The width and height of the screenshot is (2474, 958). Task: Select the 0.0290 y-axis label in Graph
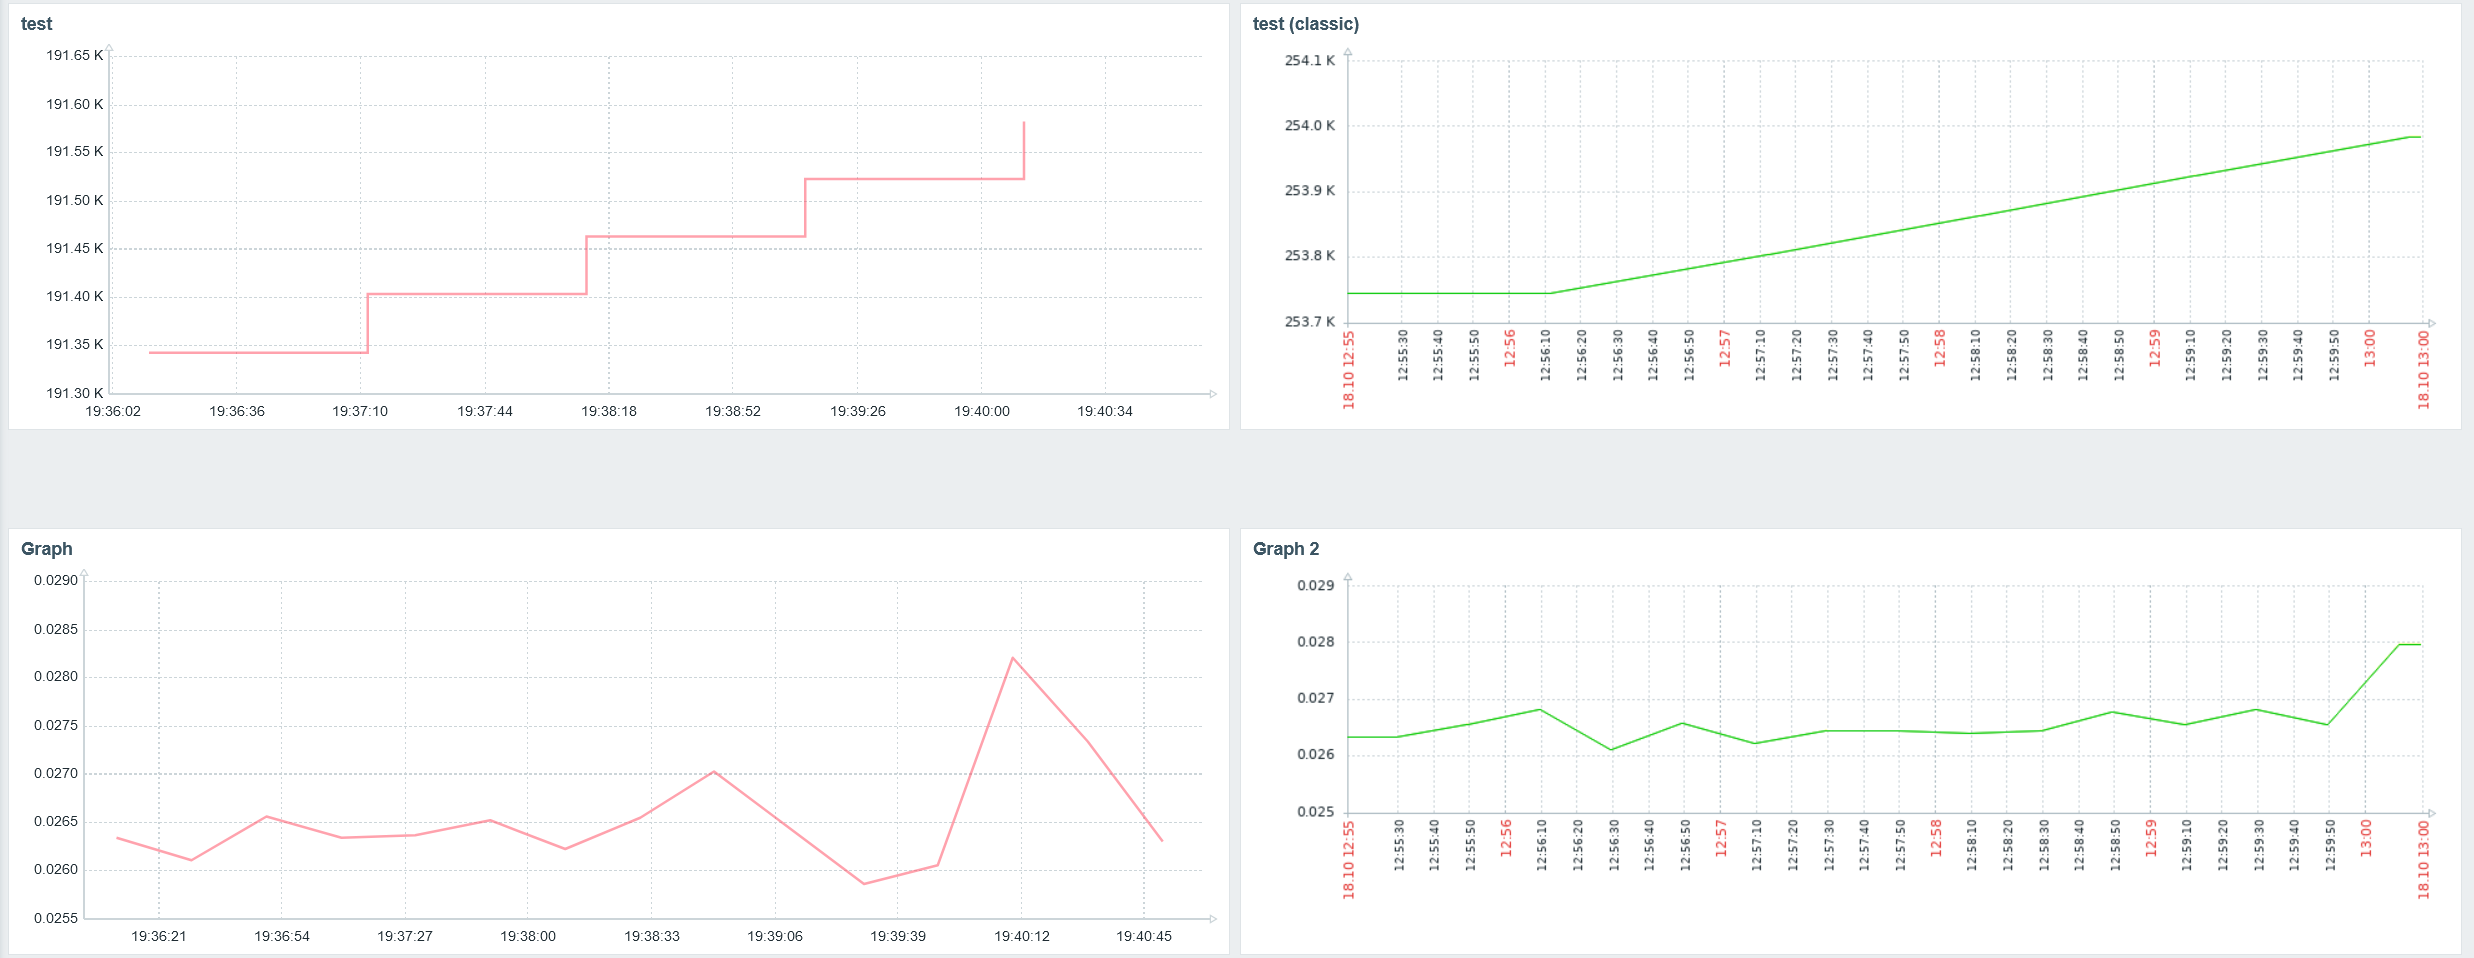55,581
